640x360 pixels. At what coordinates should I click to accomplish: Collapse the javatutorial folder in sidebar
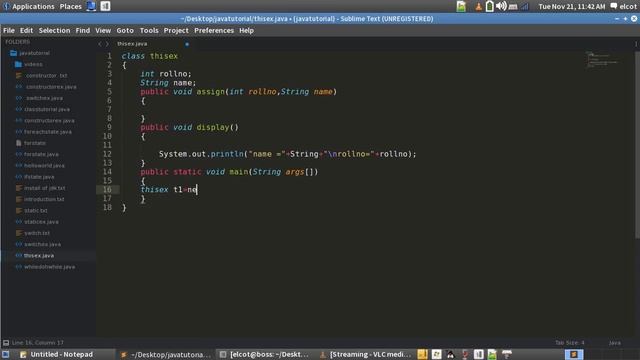[35, 53]
